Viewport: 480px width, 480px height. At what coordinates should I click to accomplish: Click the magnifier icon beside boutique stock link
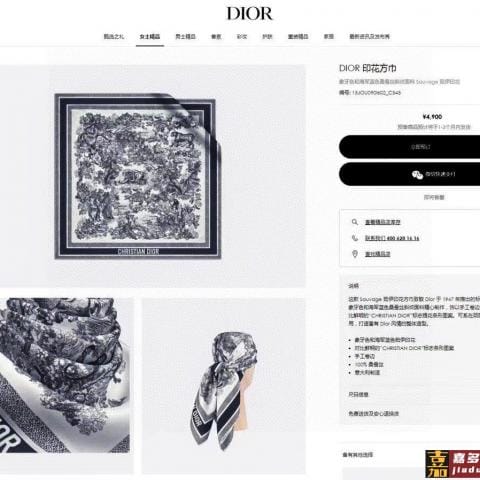[355, 222]
